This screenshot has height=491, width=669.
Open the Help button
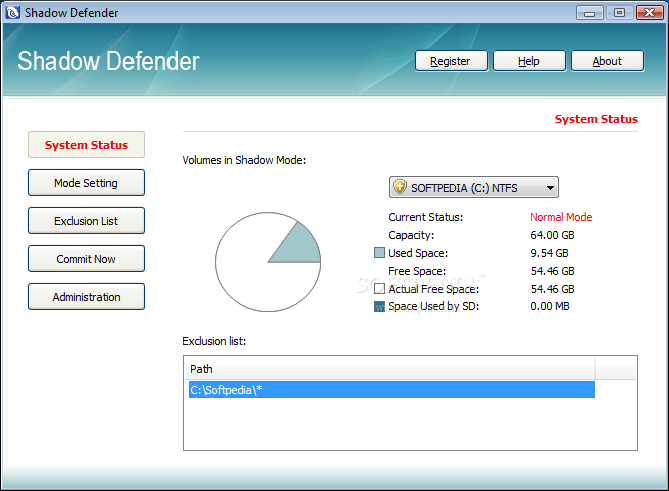[529, 61]
